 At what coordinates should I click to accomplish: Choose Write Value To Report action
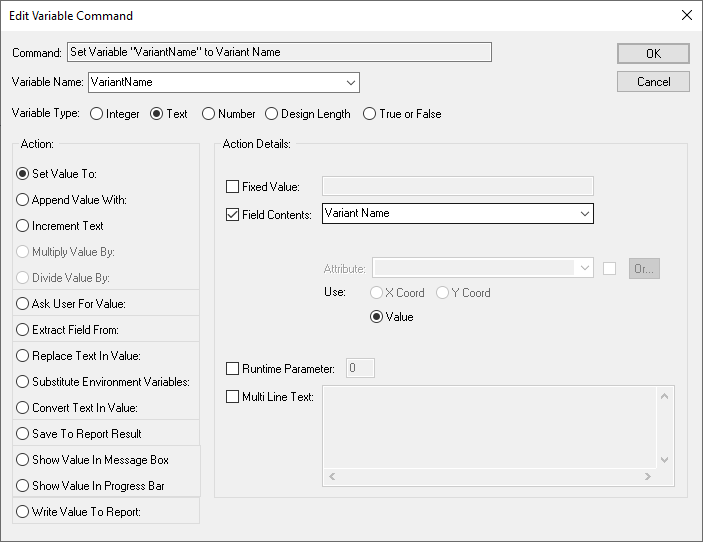point(23,512)
